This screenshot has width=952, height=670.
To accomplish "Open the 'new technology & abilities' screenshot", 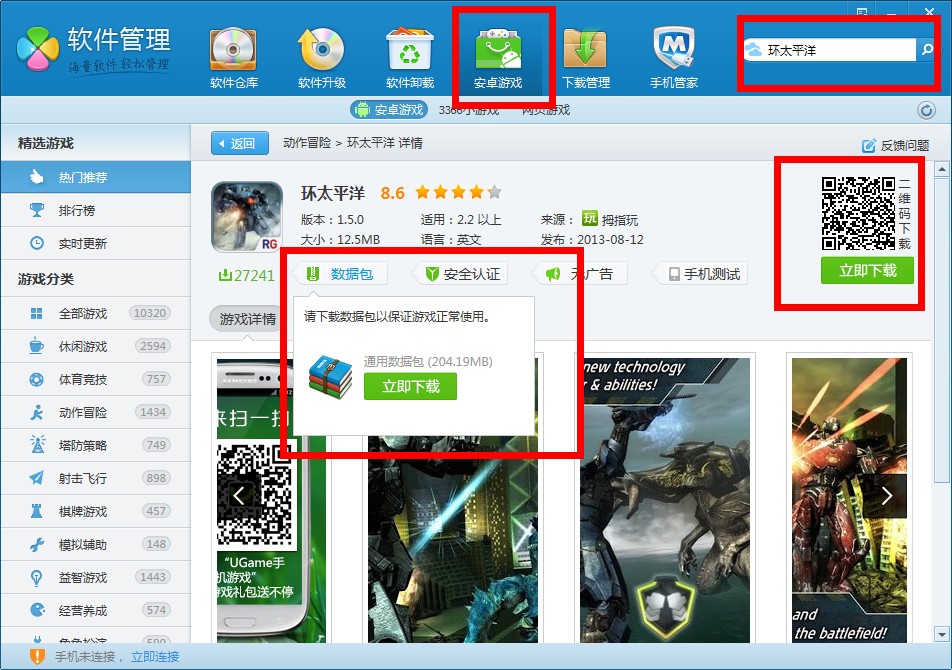I will coord(665,500).
